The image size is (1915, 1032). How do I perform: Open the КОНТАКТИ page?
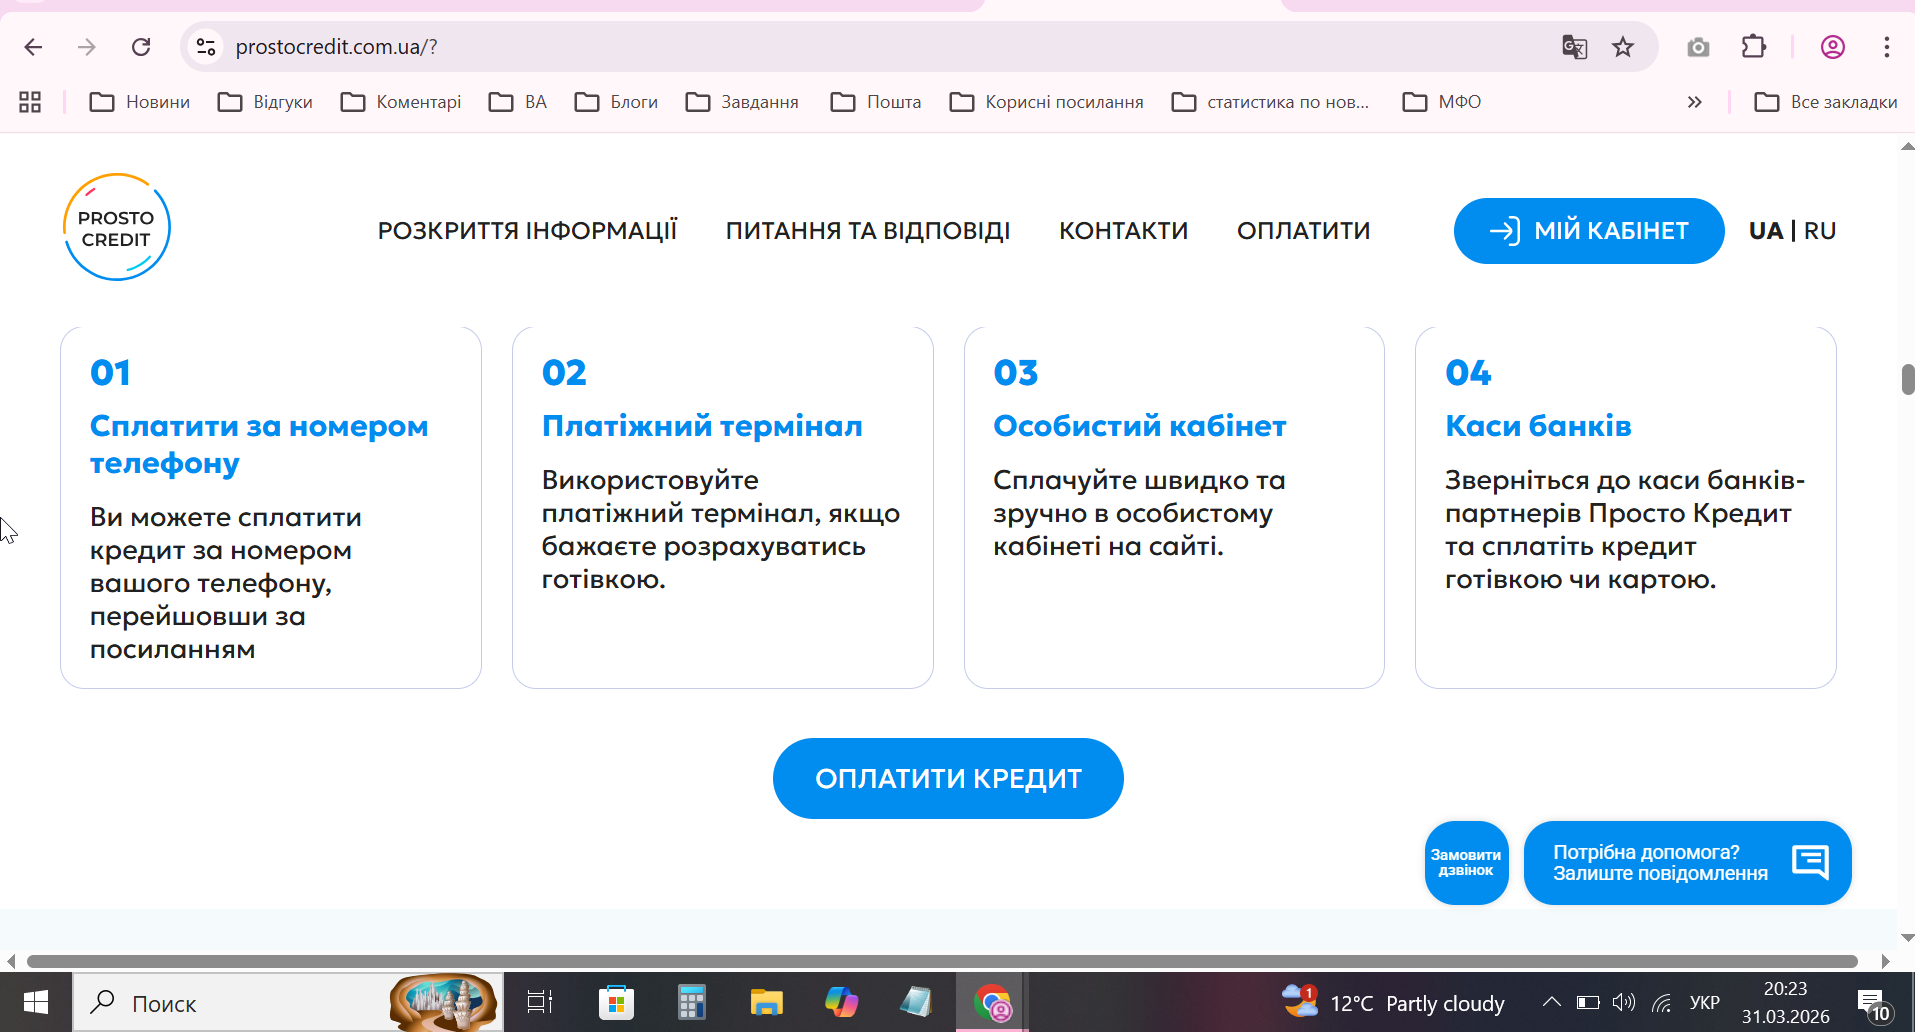pos(1123,231)
